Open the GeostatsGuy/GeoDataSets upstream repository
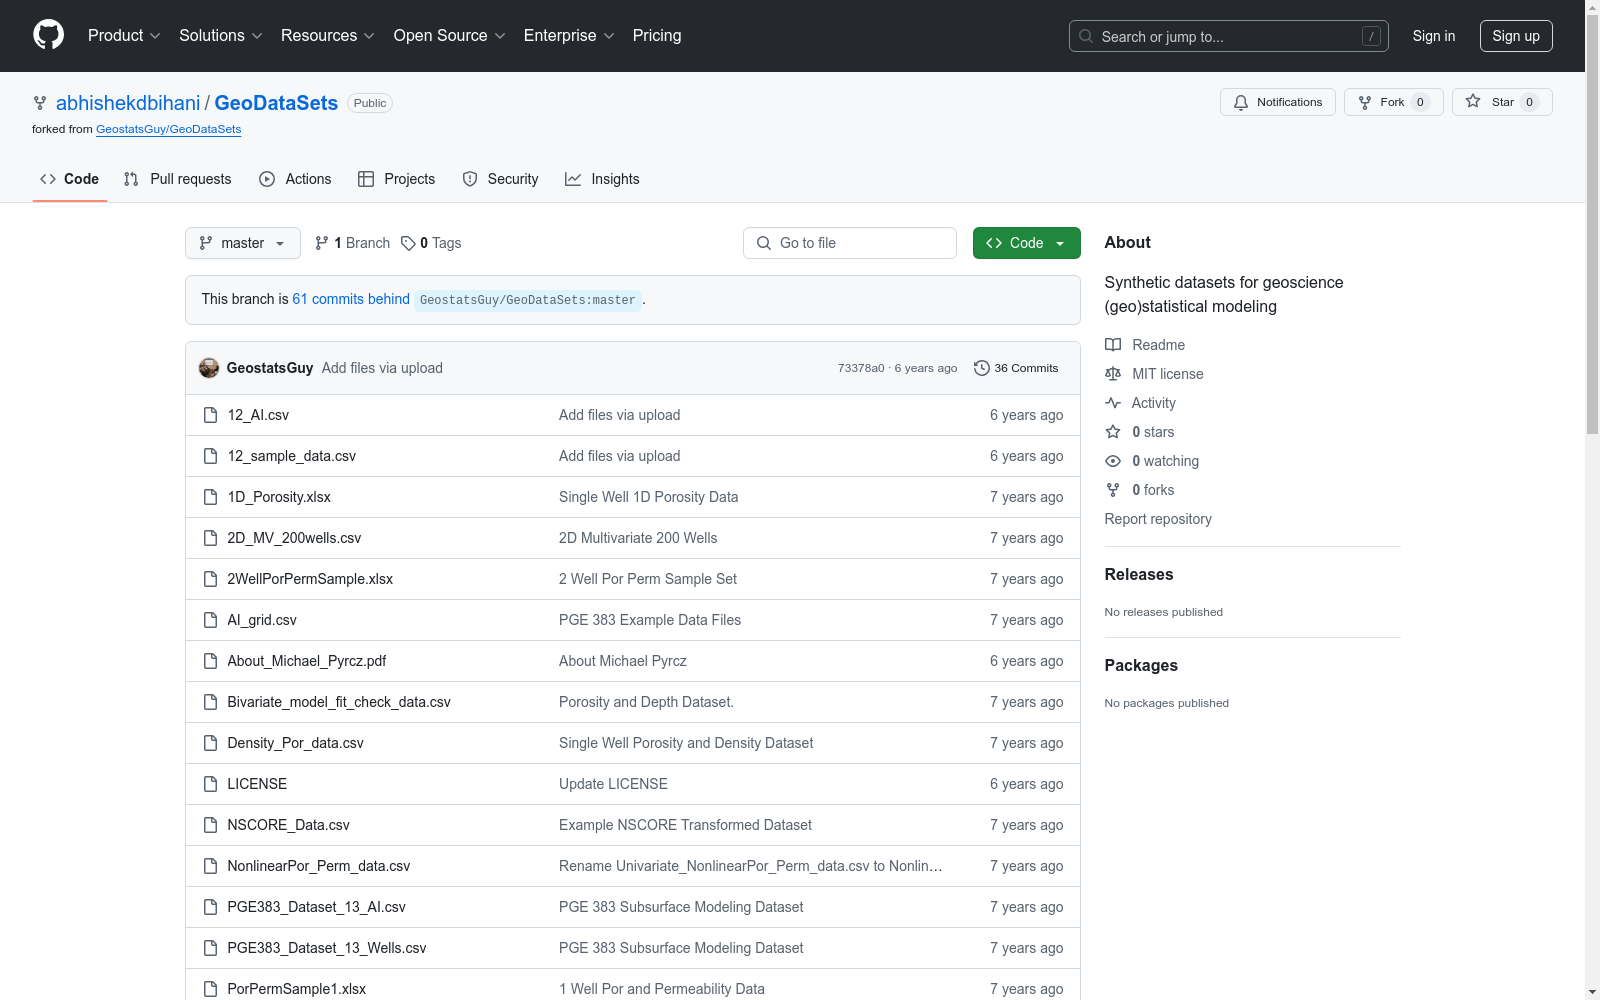This screenshot has width=1600, height=1000. (x=168, y=129)
